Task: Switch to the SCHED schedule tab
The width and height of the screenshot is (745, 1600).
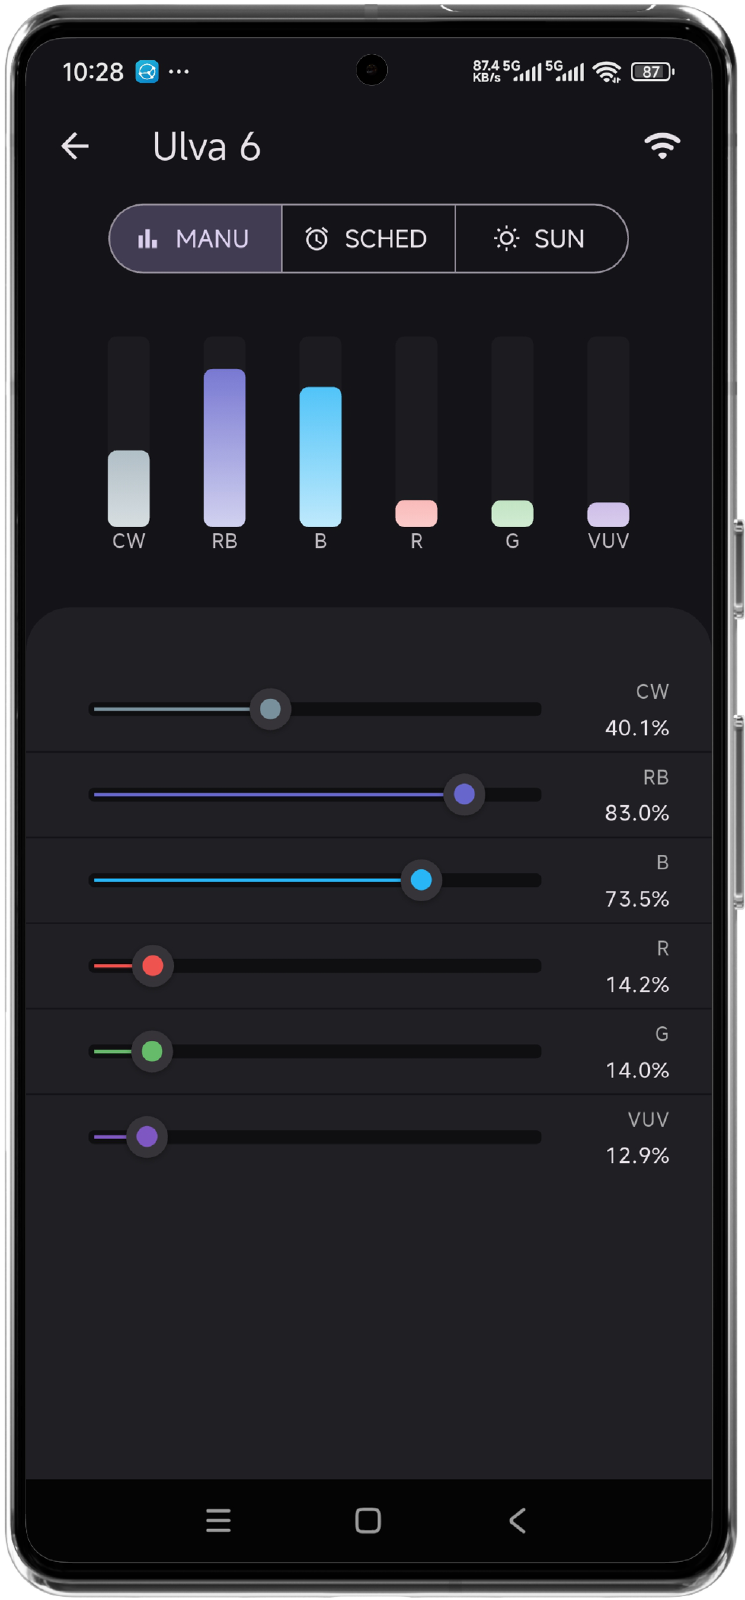Action: (x=368, y=239)
